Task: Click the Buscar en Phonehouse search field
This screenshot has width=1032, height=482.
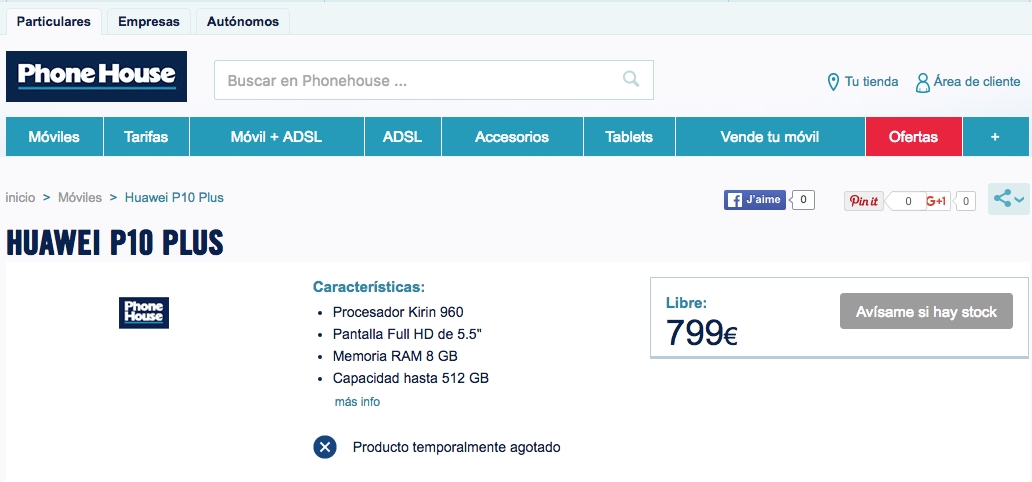Action: point(434,80)
